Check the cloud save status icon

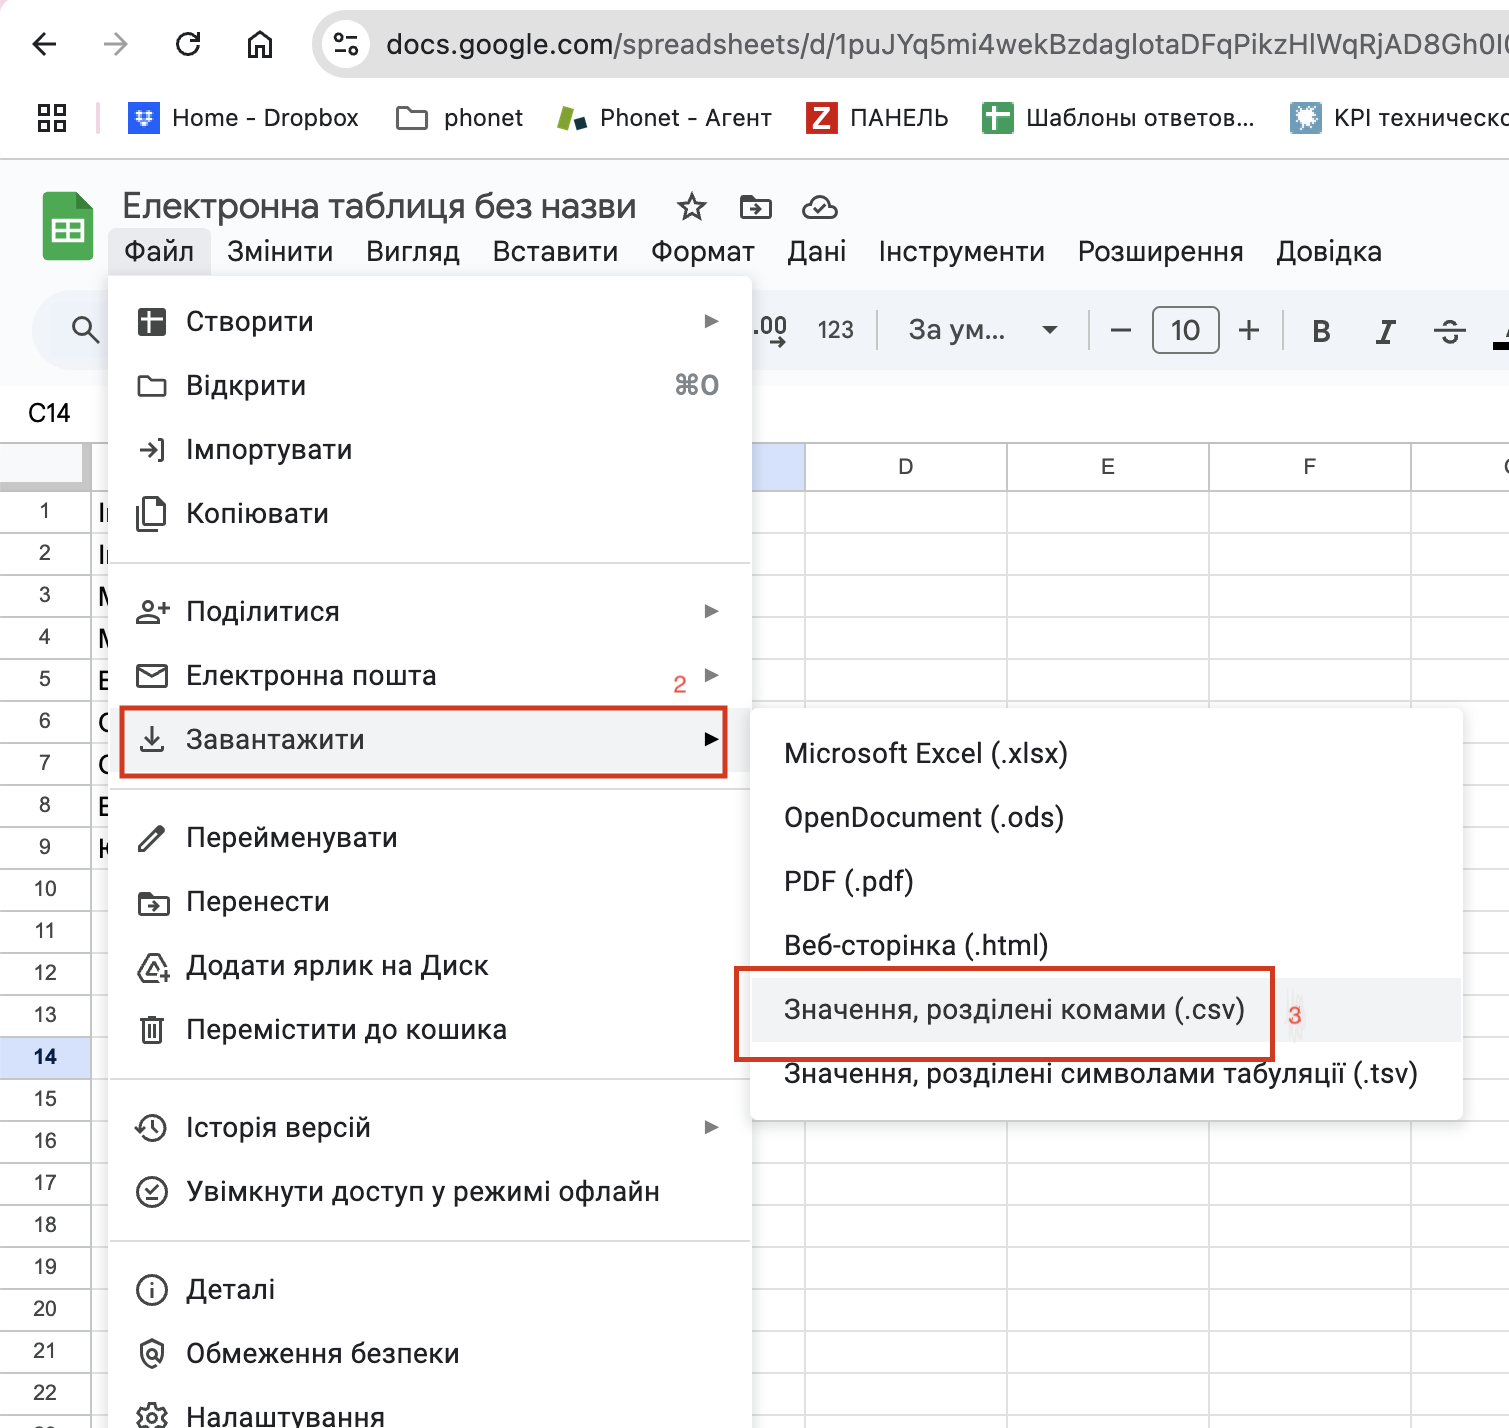point(820,207)
